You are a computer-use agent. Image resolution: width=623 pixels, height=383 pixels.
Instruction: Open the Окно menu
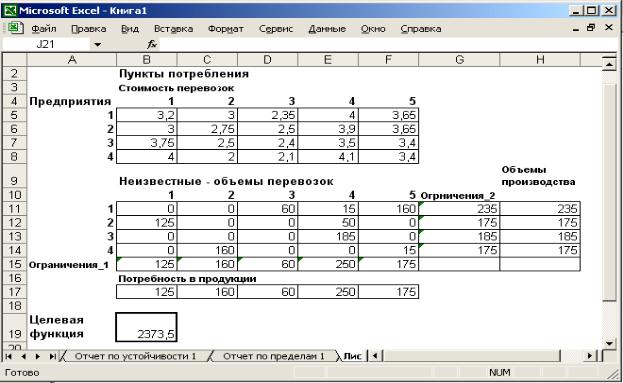(x=373, y=29)
